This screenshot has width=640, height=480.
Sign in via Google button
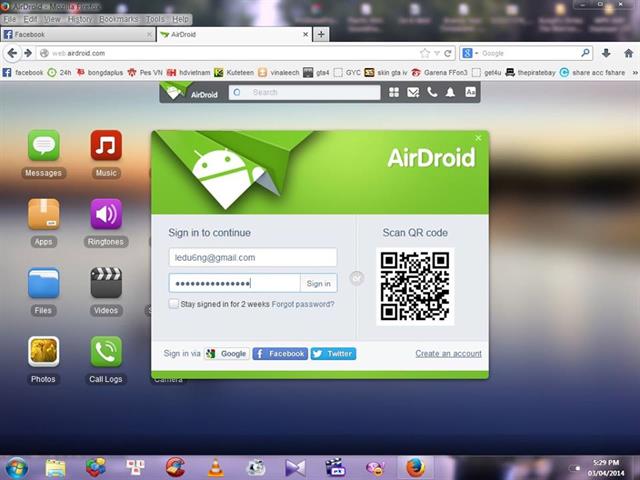point(227,353)
